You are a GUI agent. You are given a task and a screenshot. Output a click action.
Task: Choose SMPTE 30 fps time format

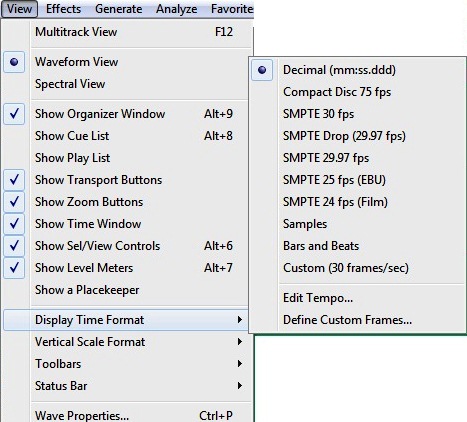coord(357,114)
